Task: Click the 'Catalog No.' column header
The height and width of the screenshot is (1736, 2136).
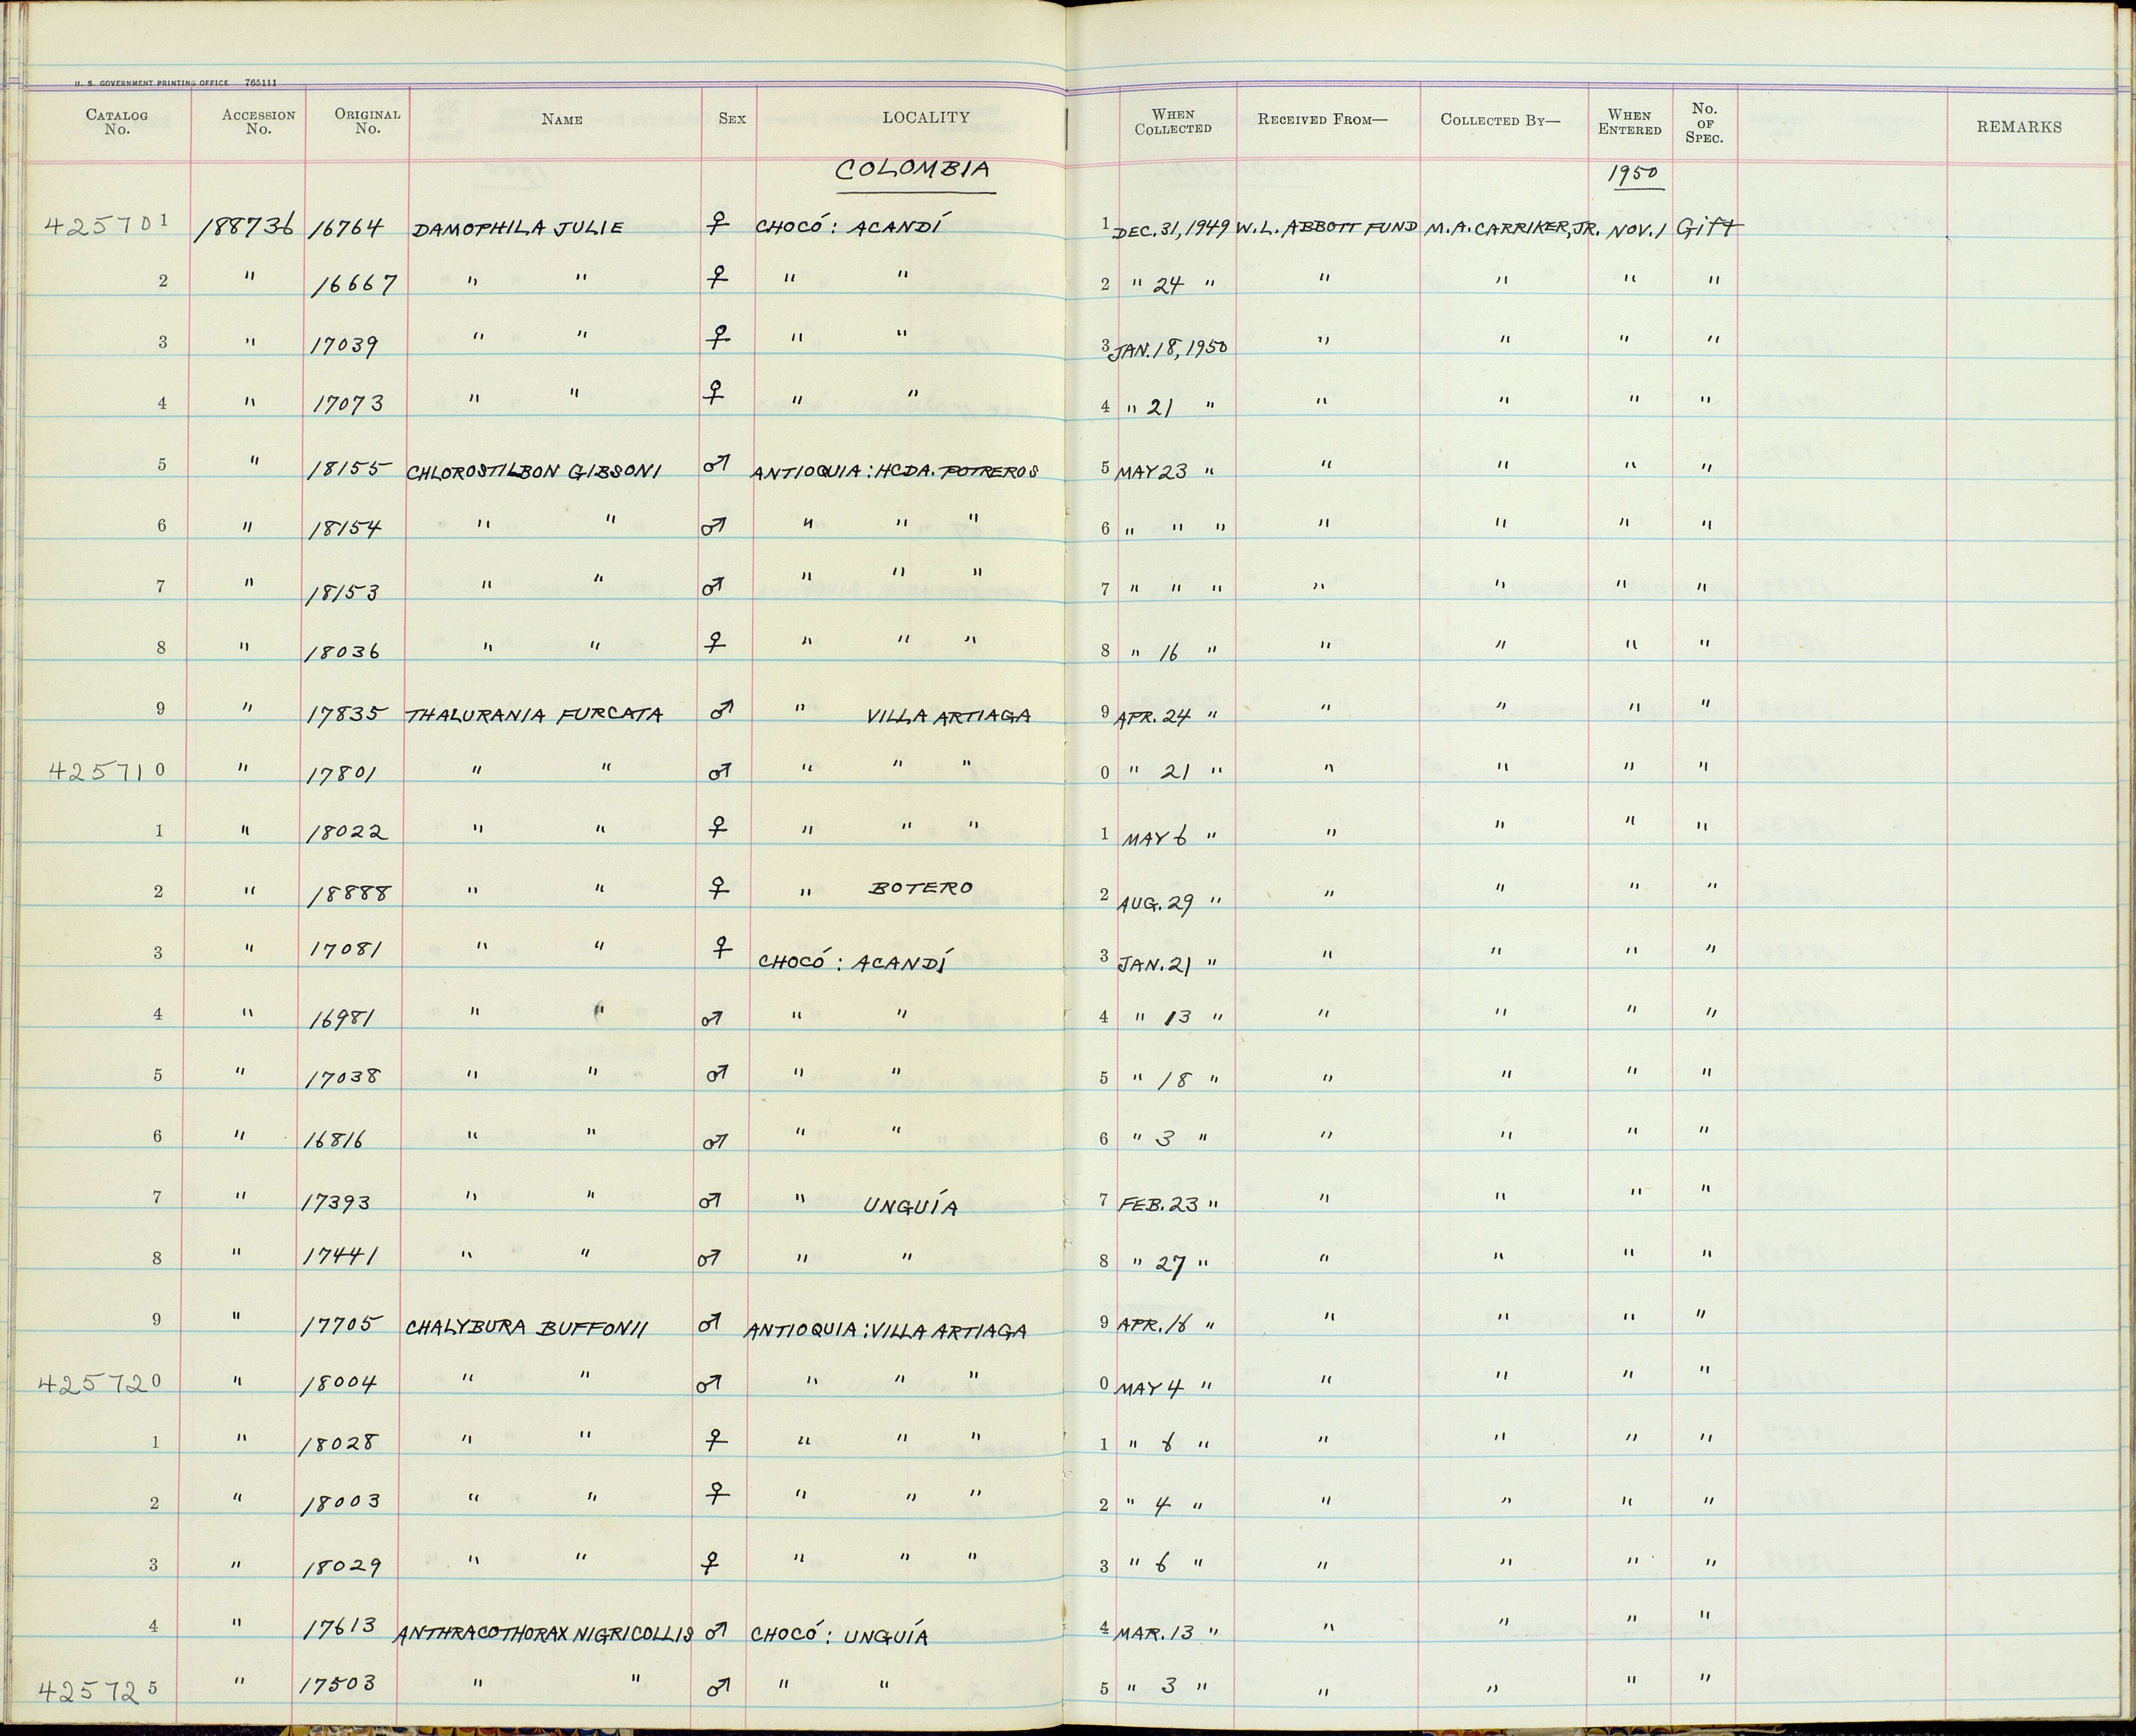Action: coord(117,122)
